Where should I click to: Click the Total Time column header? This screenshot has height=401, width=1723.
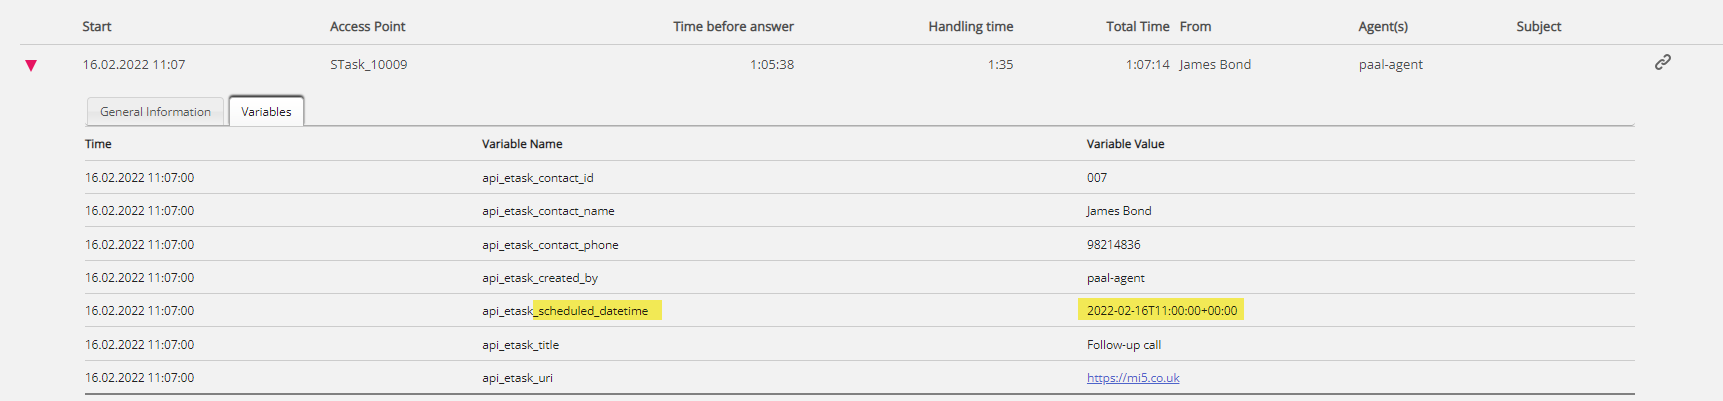coord(1137,27)
